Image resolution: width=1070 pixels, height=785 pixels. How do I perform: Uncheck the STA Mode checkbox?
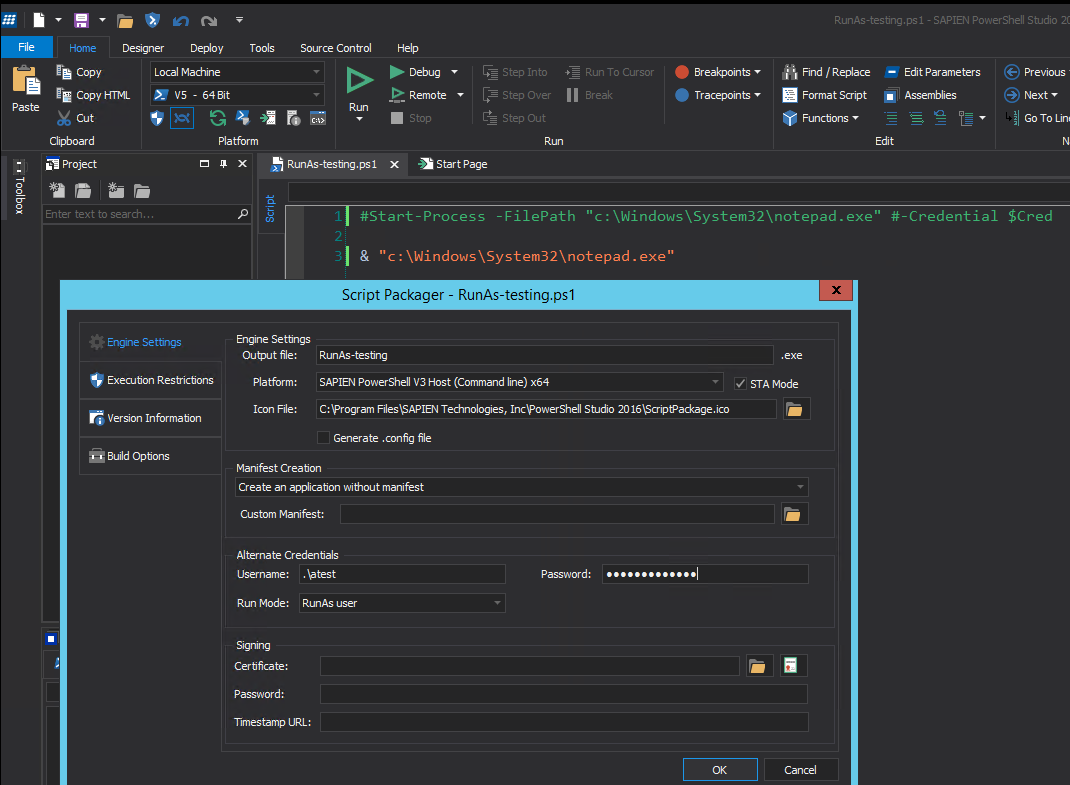pyautogui.click(x=740, y=384)
